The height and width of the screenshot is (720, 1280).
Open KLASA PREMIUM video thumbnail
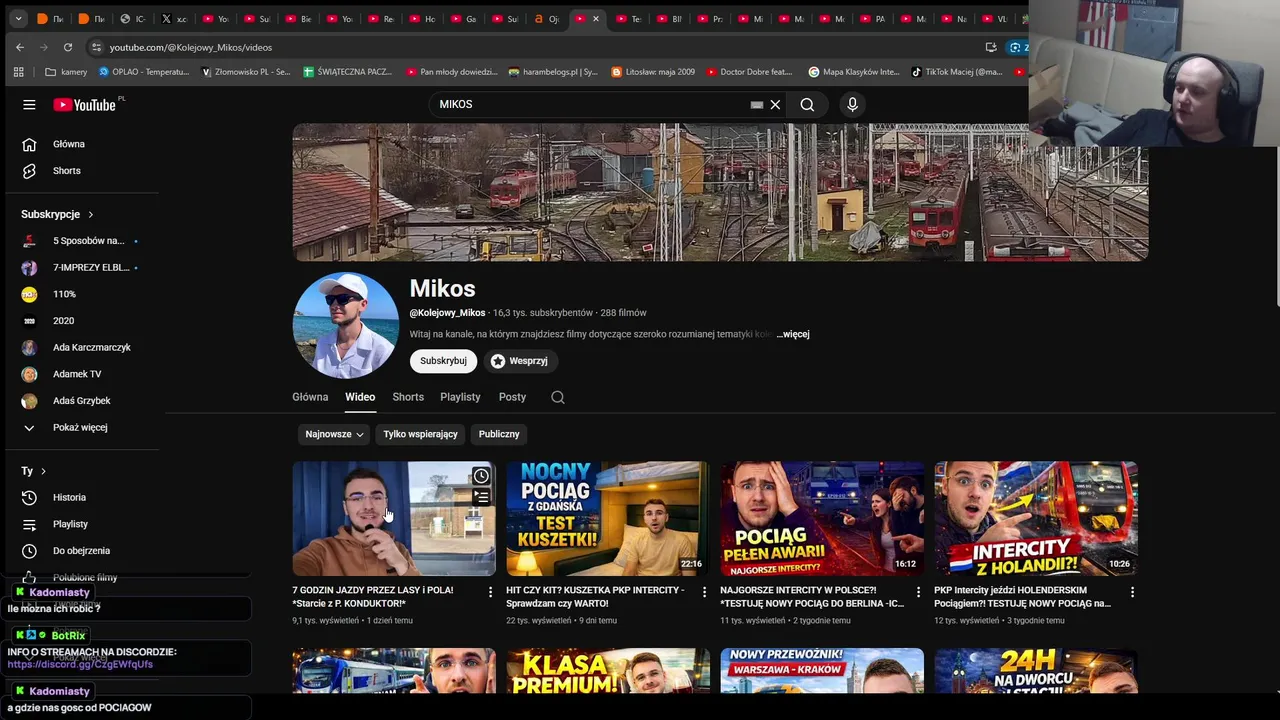point(608,670)
